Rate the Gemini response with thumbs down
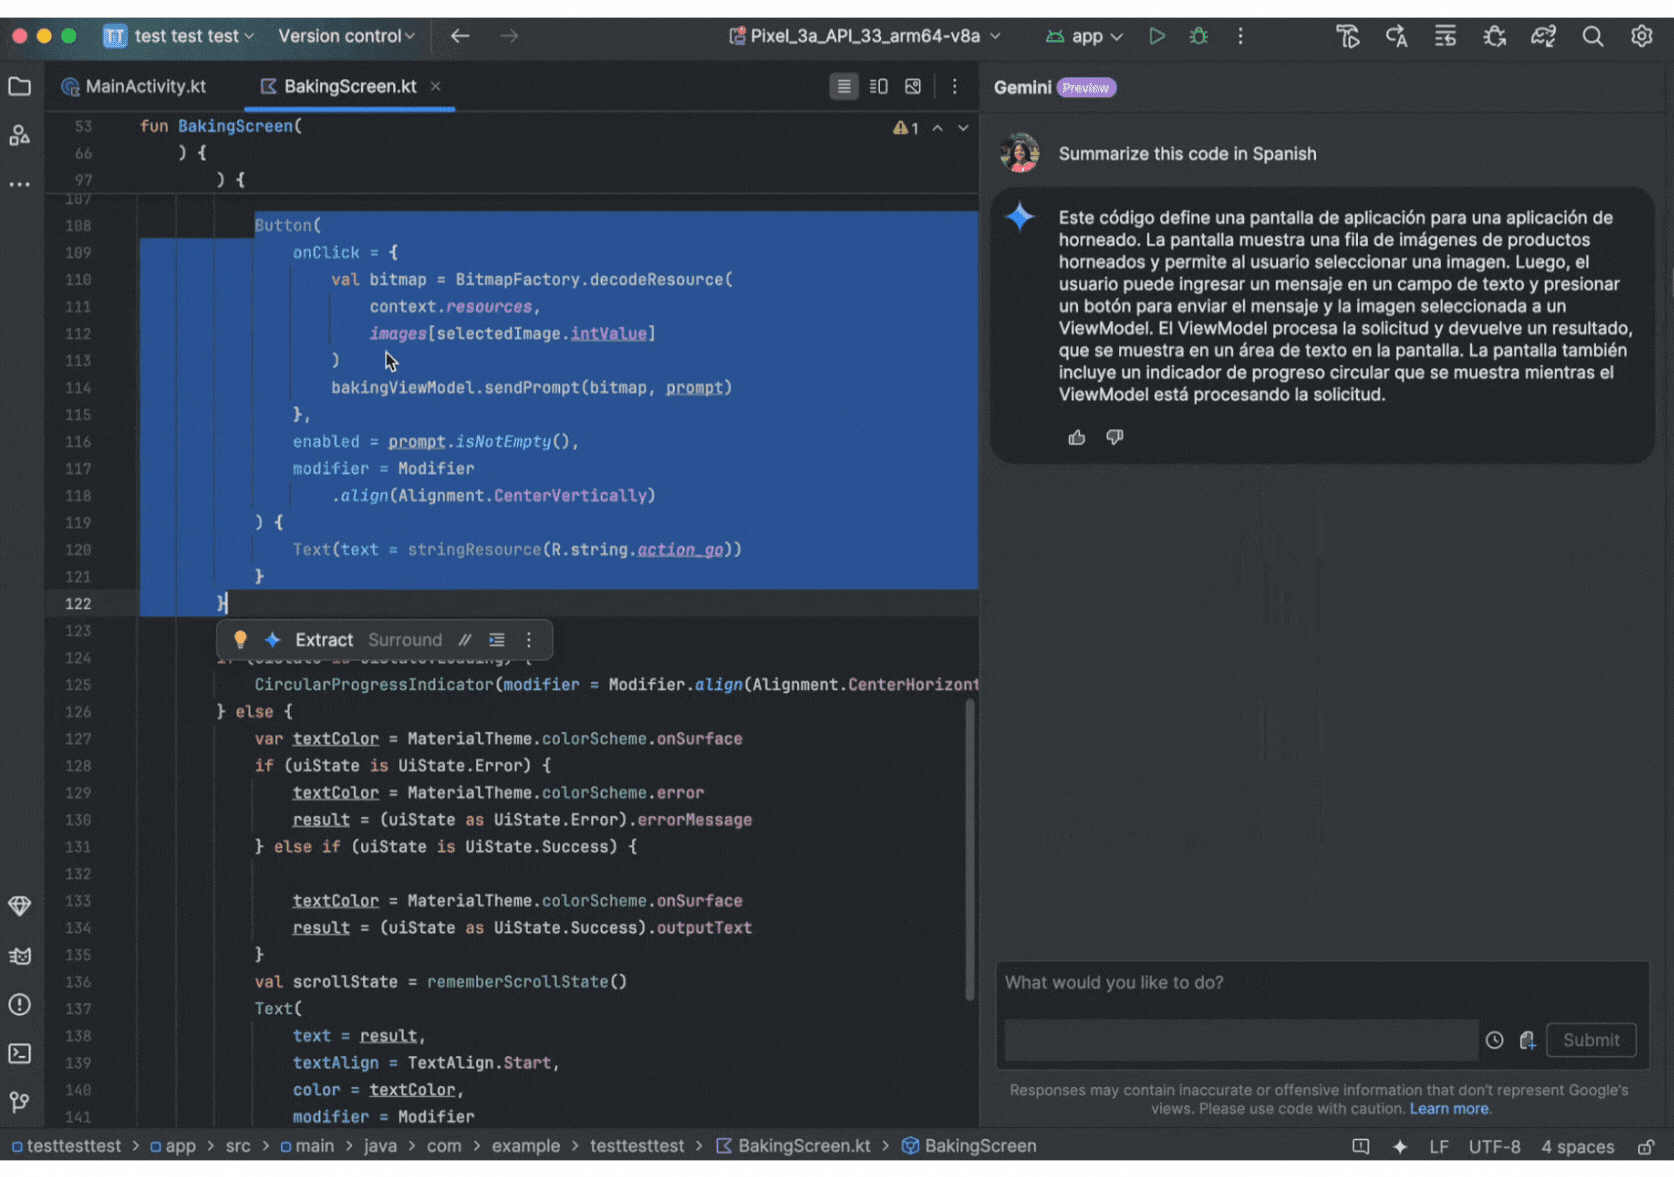This screenshot has width=1674, height=1177. coord(1114,437)
